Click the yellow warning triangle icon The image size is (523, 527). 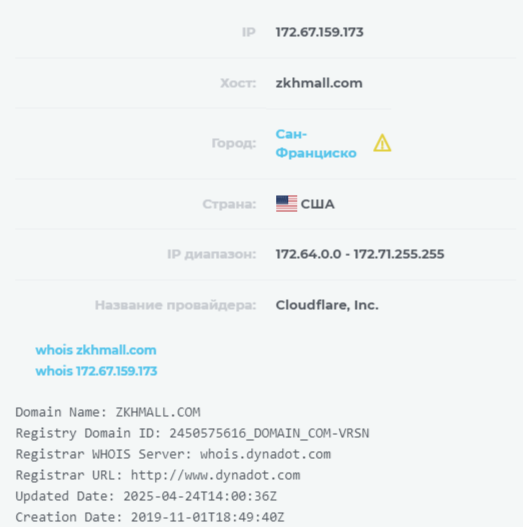click(382, 143)
